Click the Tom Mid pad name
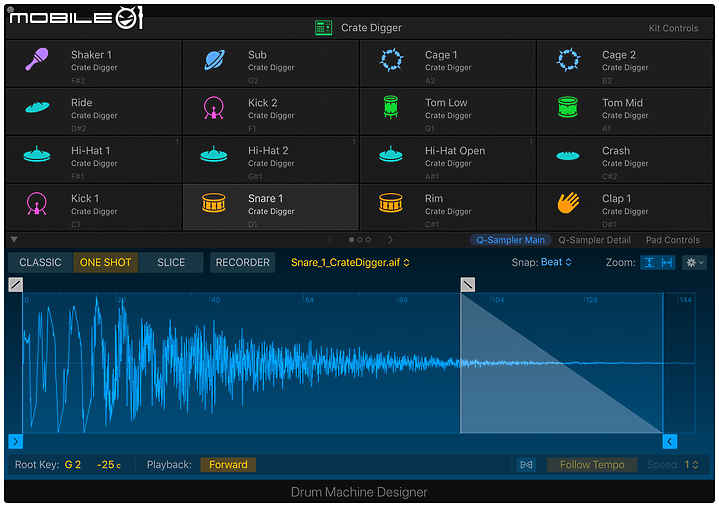Viewport: 719px width, 507px height. click(622, 103)
